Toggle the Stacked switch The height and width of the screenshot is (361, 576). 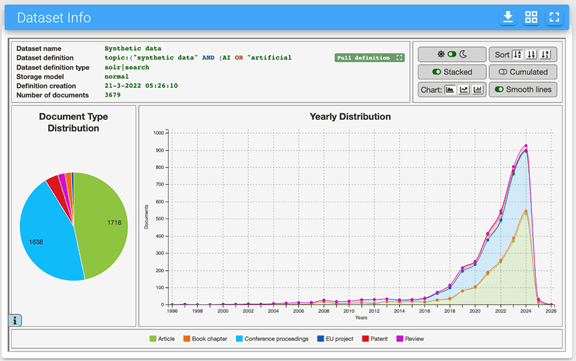436,72
